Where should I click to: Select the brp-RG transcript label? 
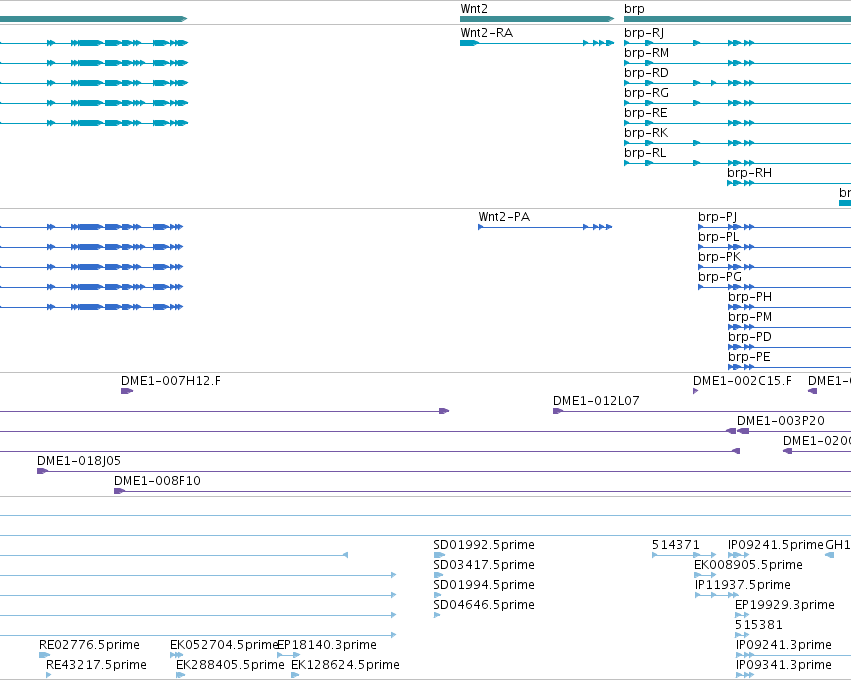point(646,93)
